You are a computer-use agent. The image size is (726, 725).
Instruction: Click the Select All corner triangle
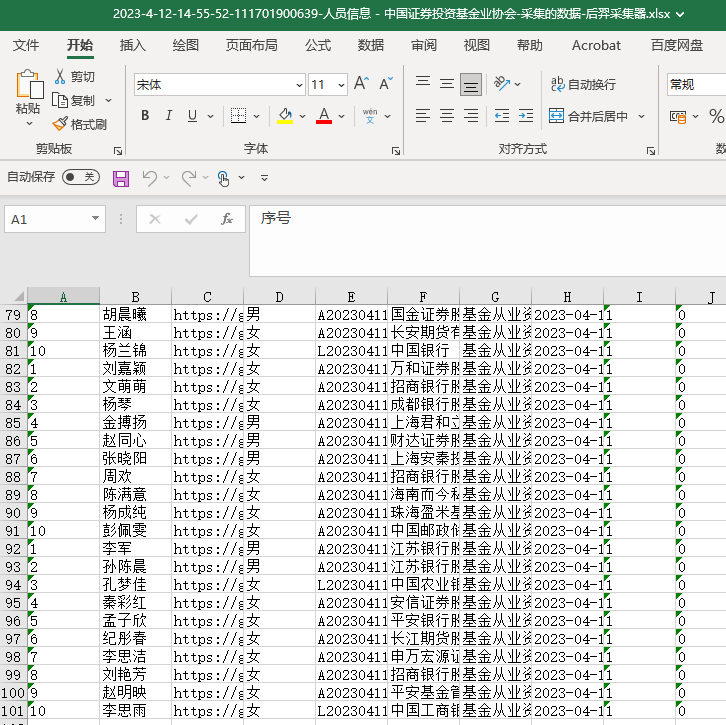19,296
